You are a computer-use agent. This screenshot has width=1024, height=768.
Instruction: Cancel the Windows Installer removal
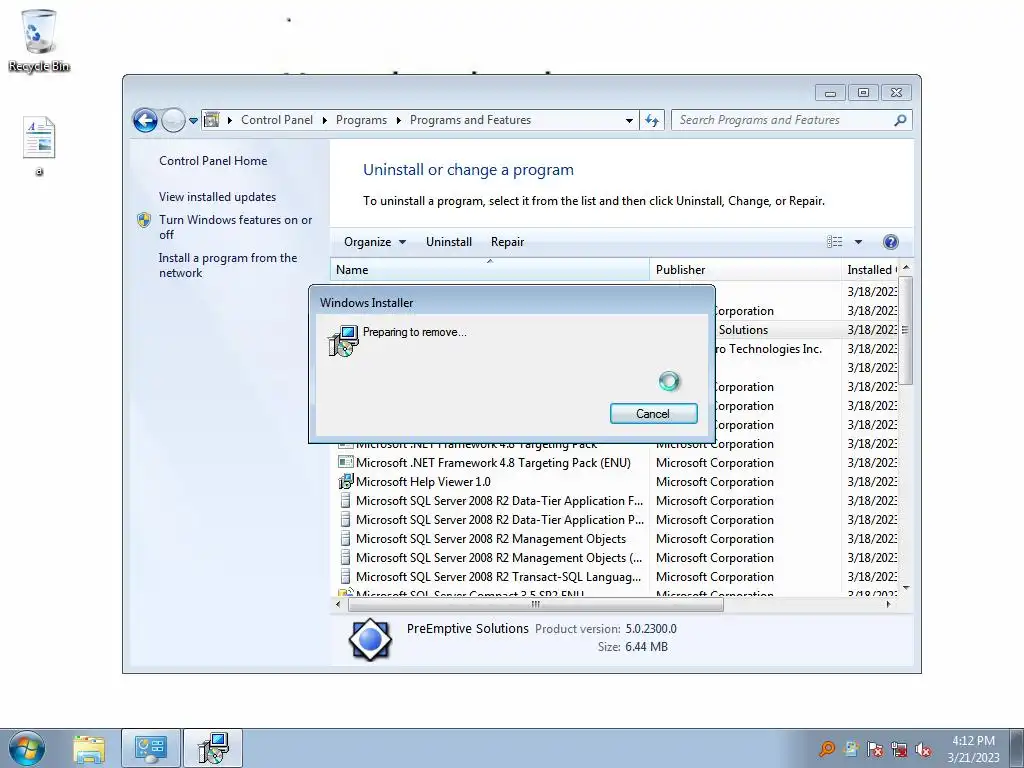[x=653, y=413]
